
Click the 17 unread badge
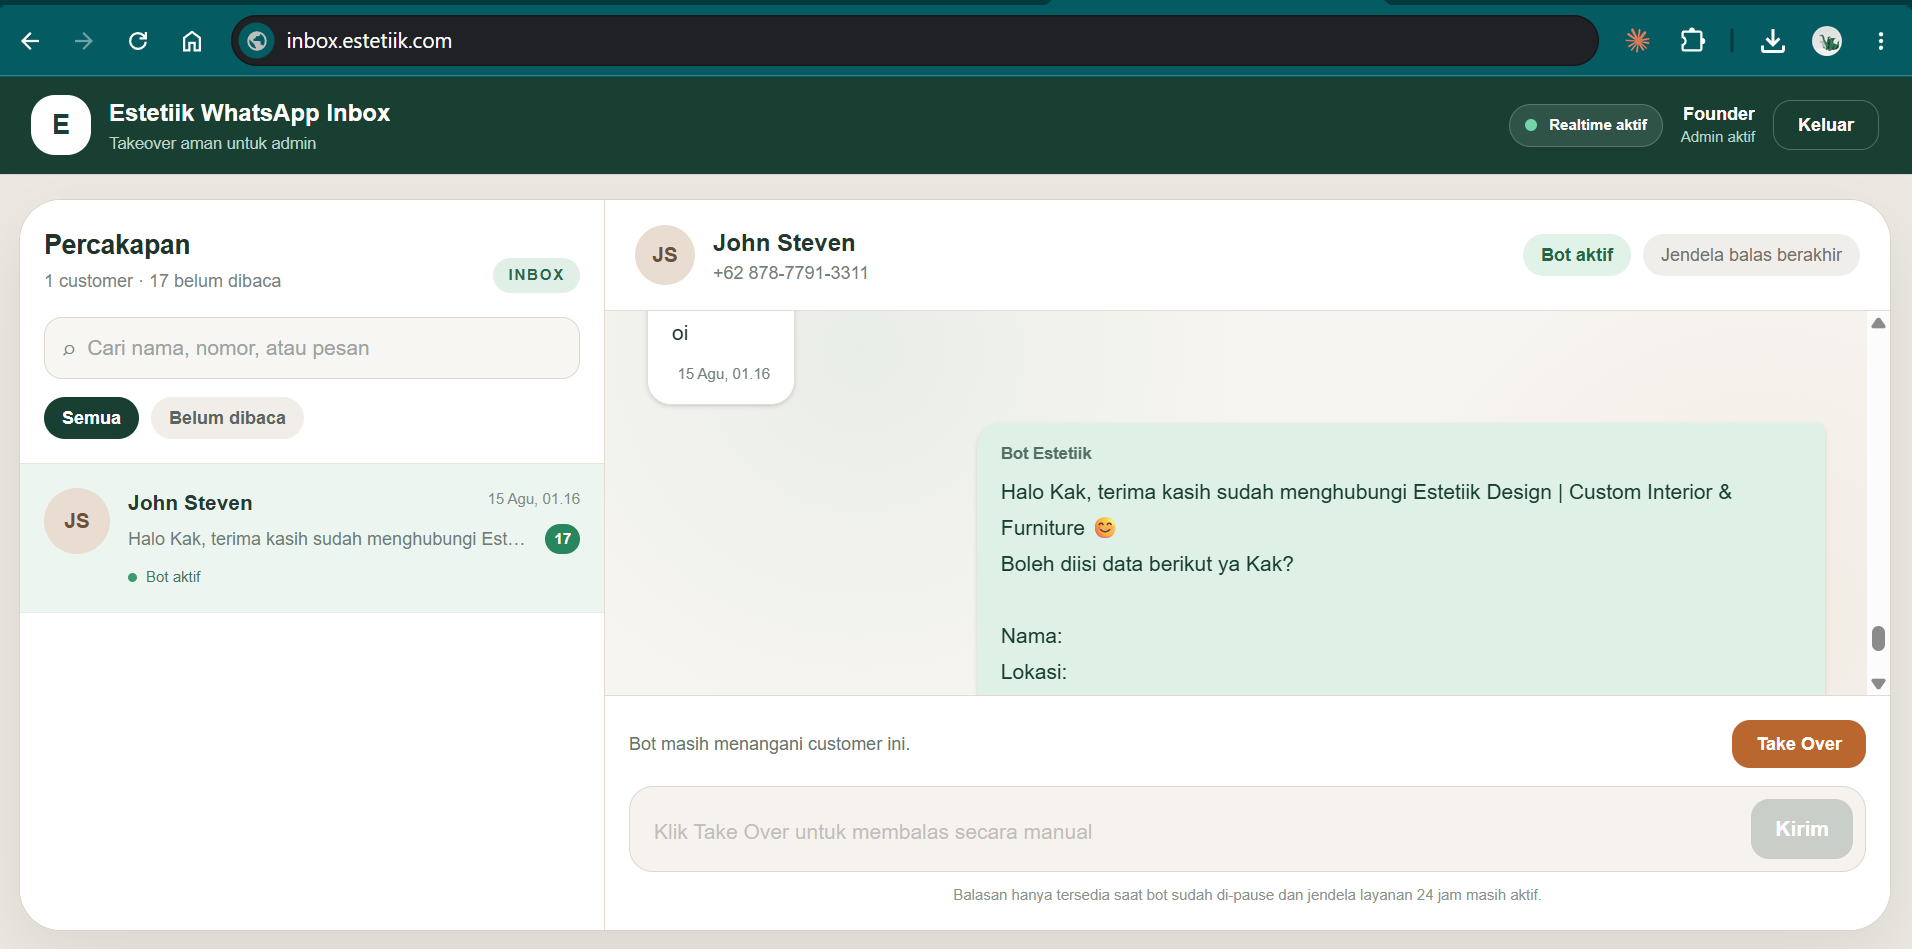click(x=563, y=539)
